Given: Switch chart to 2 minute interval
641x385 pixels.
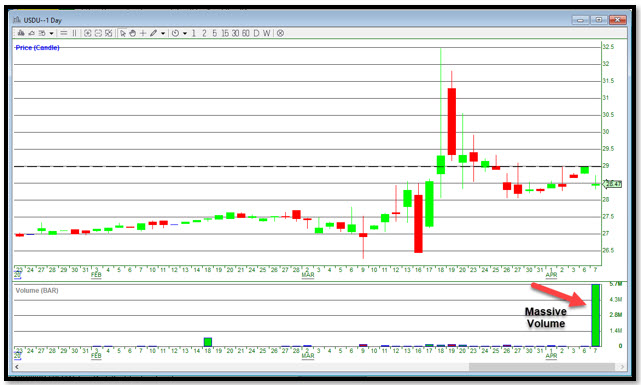Looking at the screenshot, I should [x=204, y=34].
